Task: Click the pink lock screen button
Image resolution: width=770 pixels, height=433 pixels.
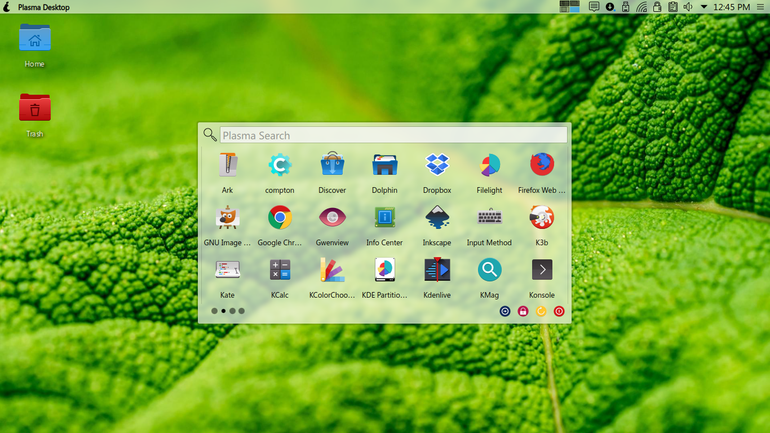Action: point(523,311)
